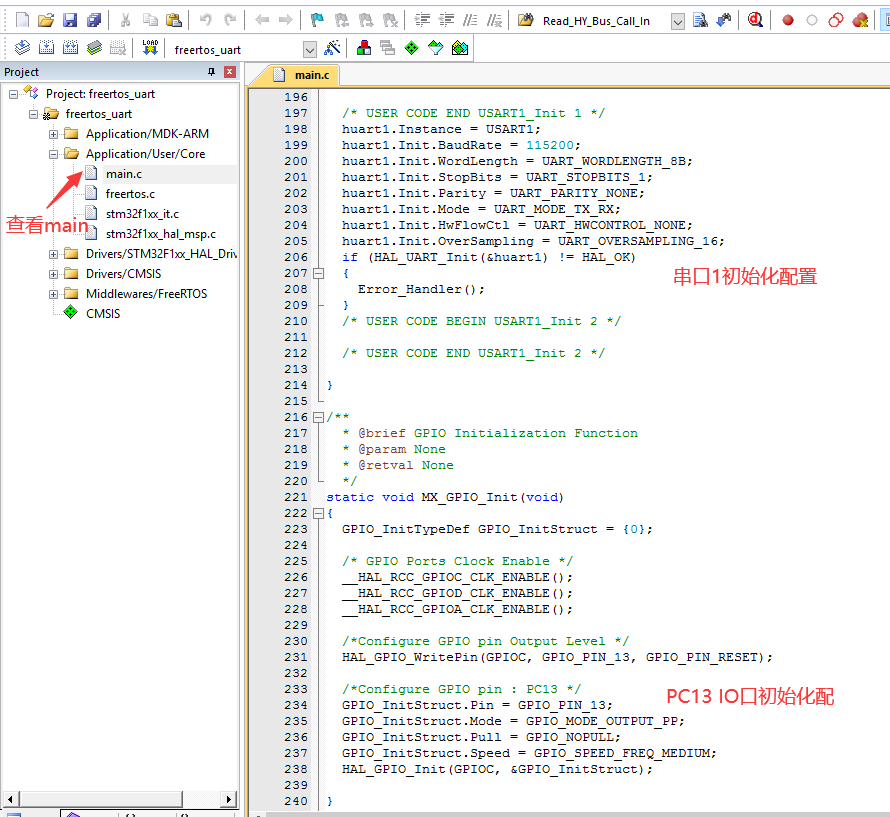The height and width of the screenshot is (817, 890).
Task: Insert bookmark using the blue flag icon
Action: 317,20
